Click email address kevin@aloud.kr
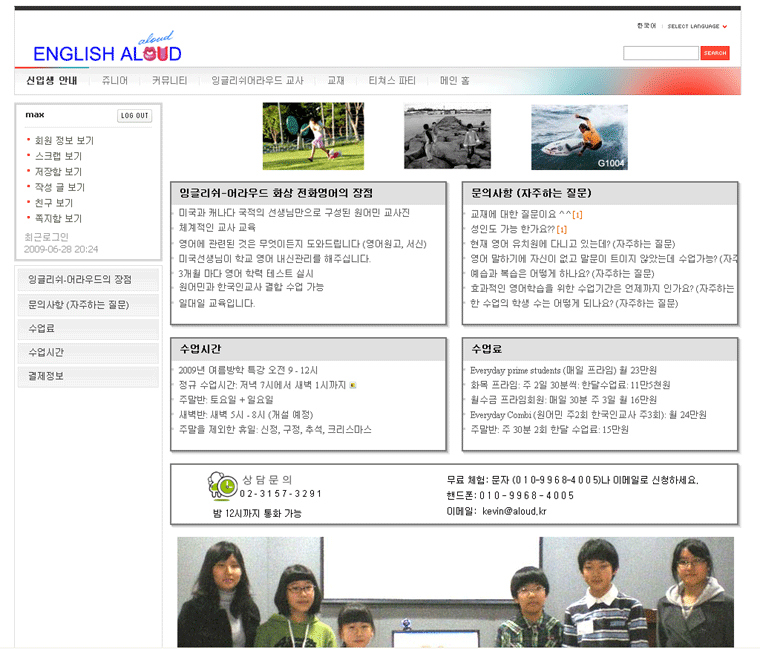This screenshot has height=649, width=760. [514, 511]
